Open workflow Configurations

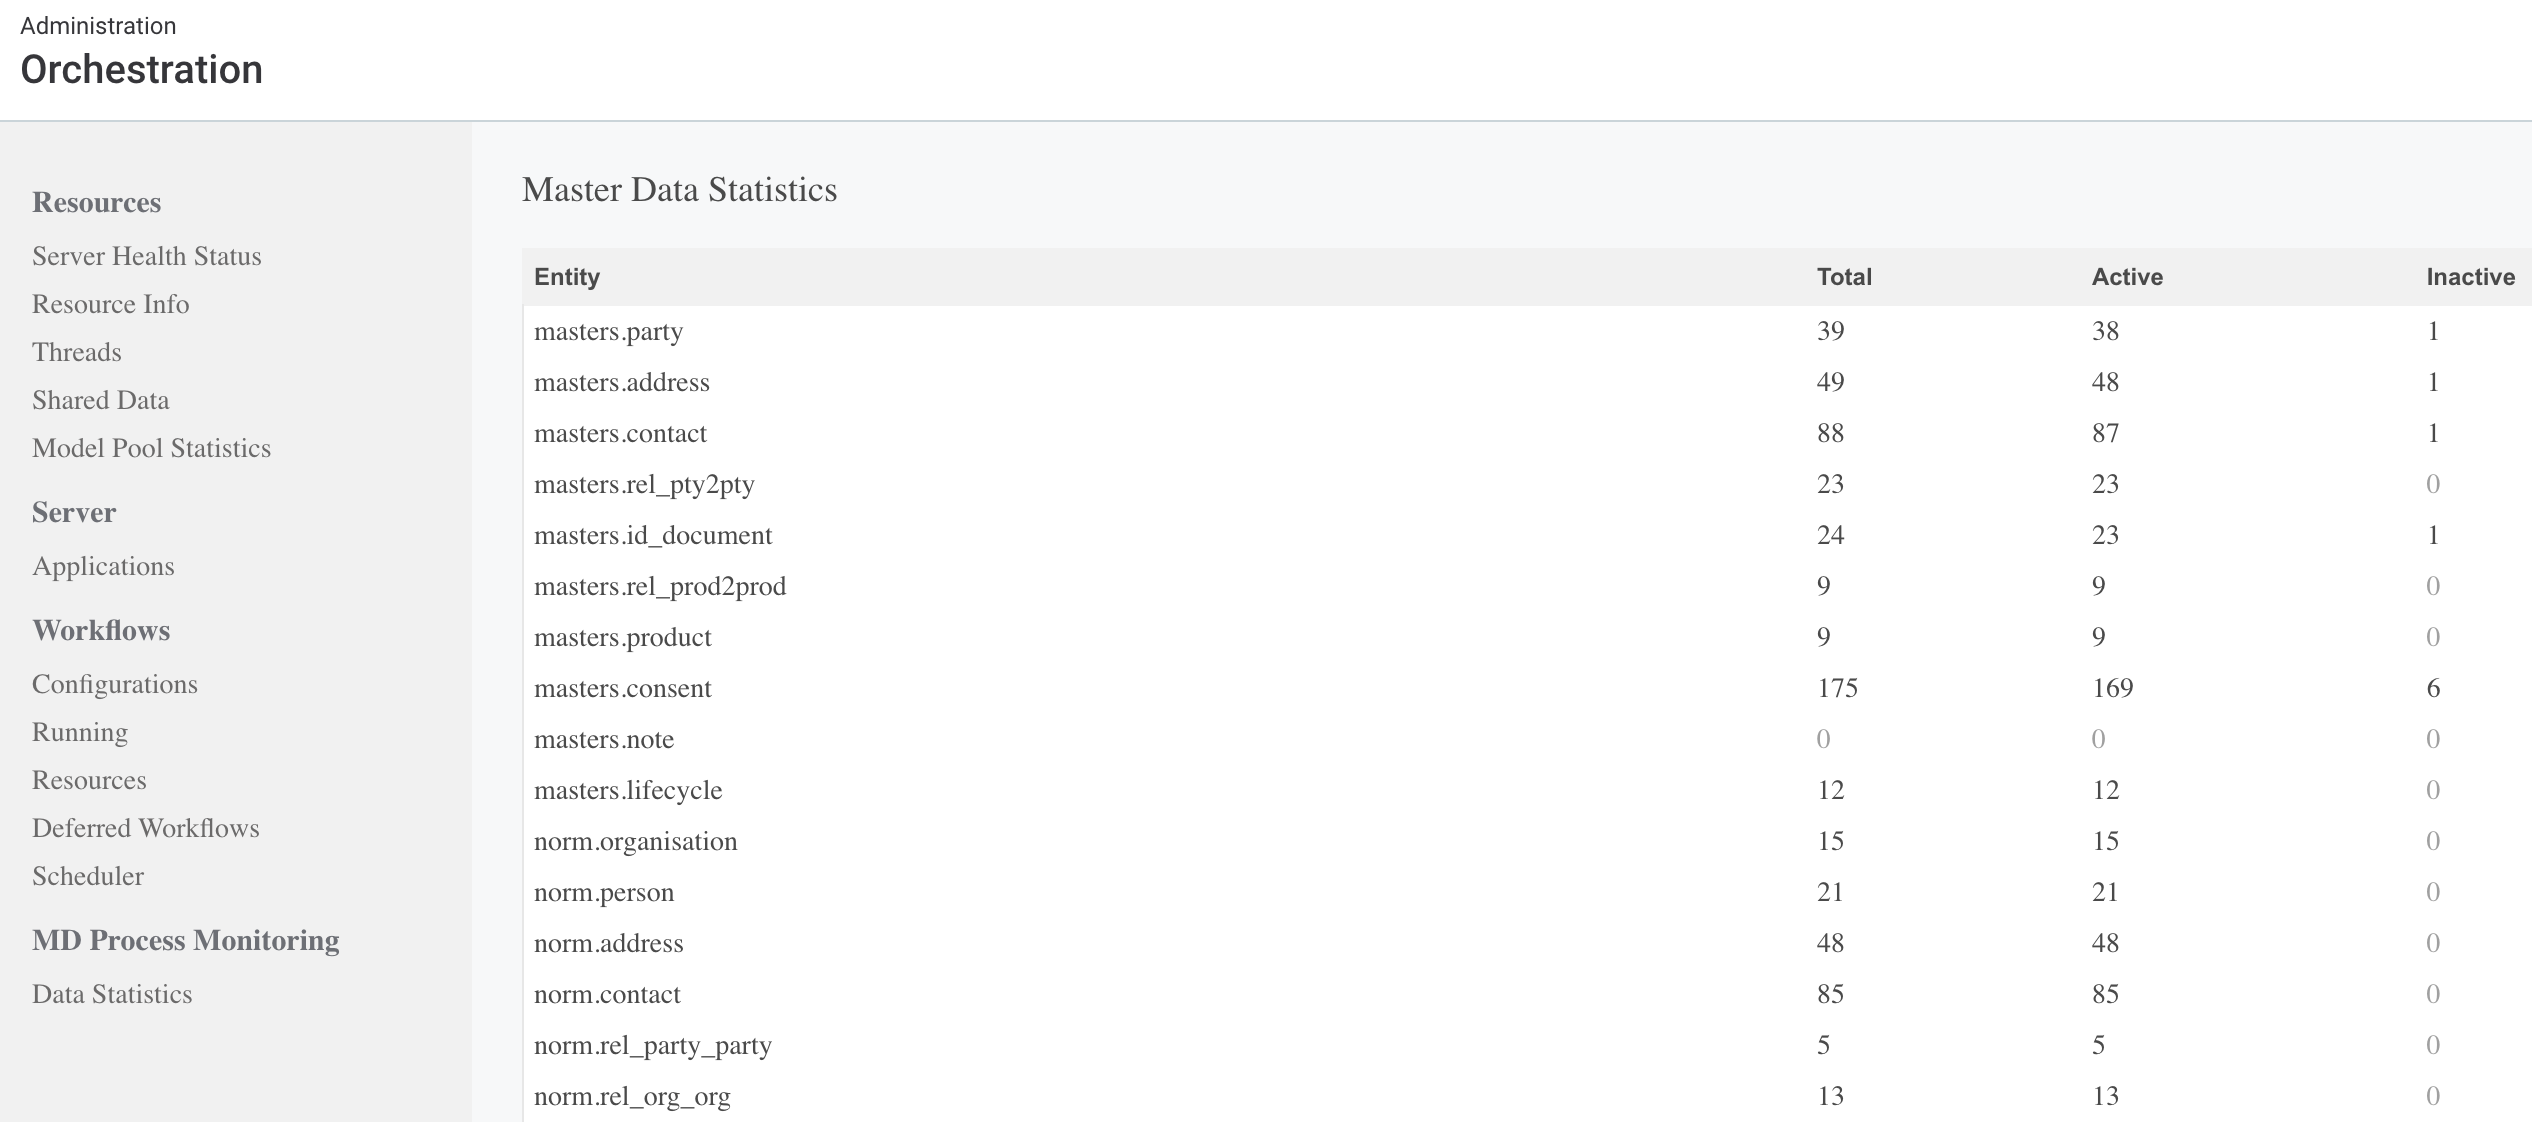[115, 684]
